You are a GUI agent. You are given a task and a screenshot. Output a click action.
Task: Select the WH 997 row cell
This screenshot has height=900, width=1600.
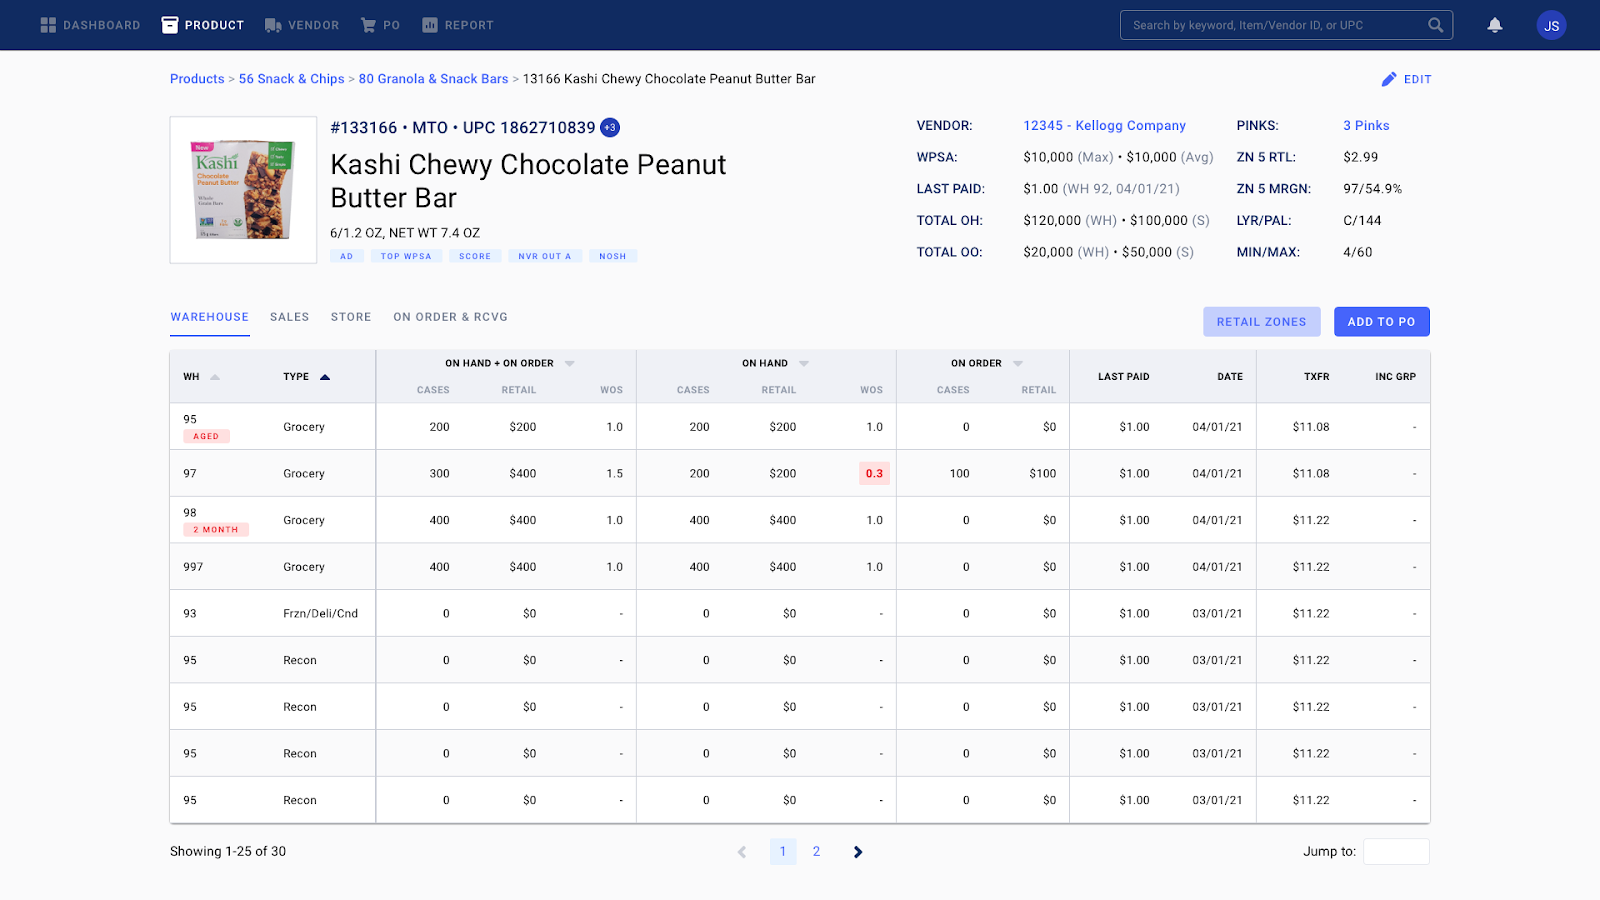(x=193, y=567)
